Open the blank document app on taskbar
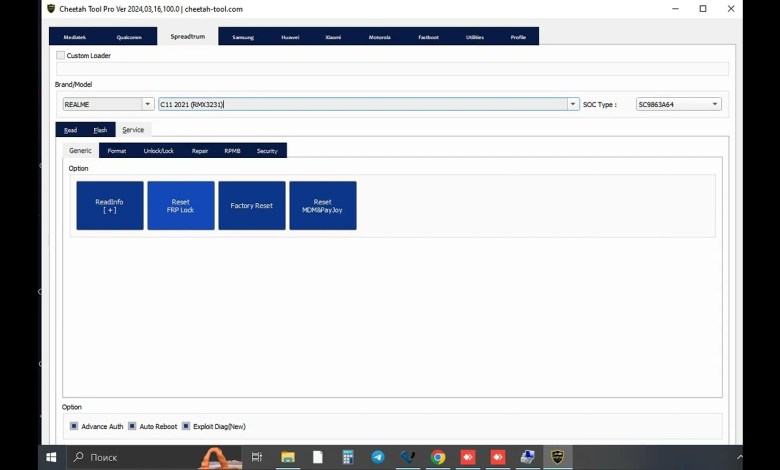The height and width of the screenshot is (470, 780). pyautogui.click(x=318, y=457)
